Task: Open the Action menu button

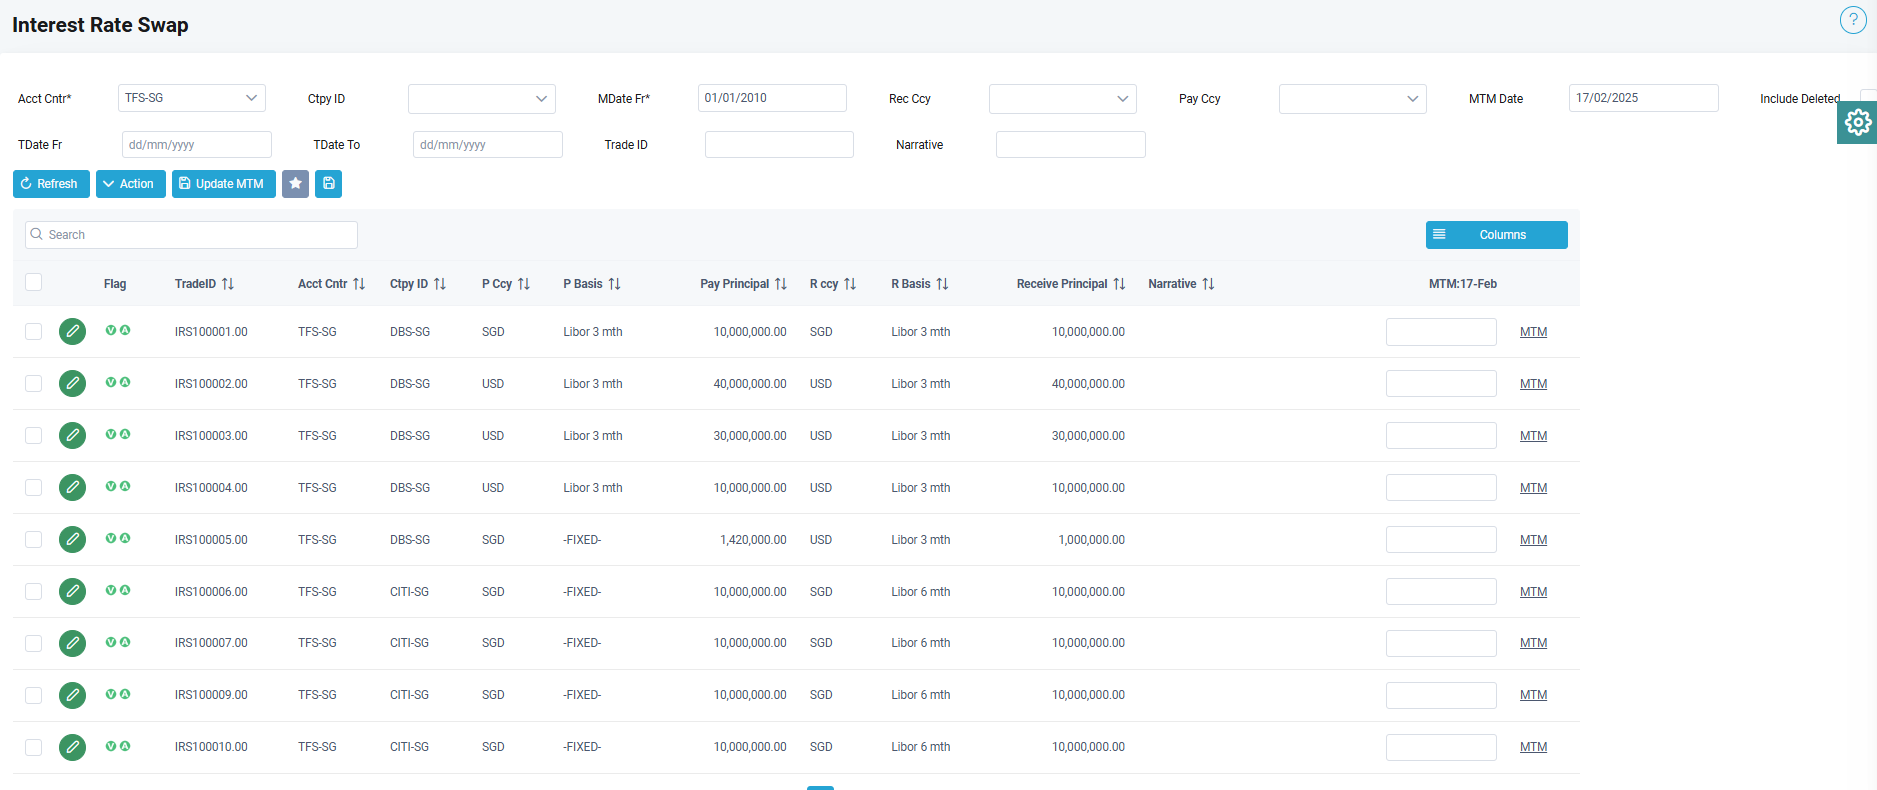Action: [x=130, y=184]
